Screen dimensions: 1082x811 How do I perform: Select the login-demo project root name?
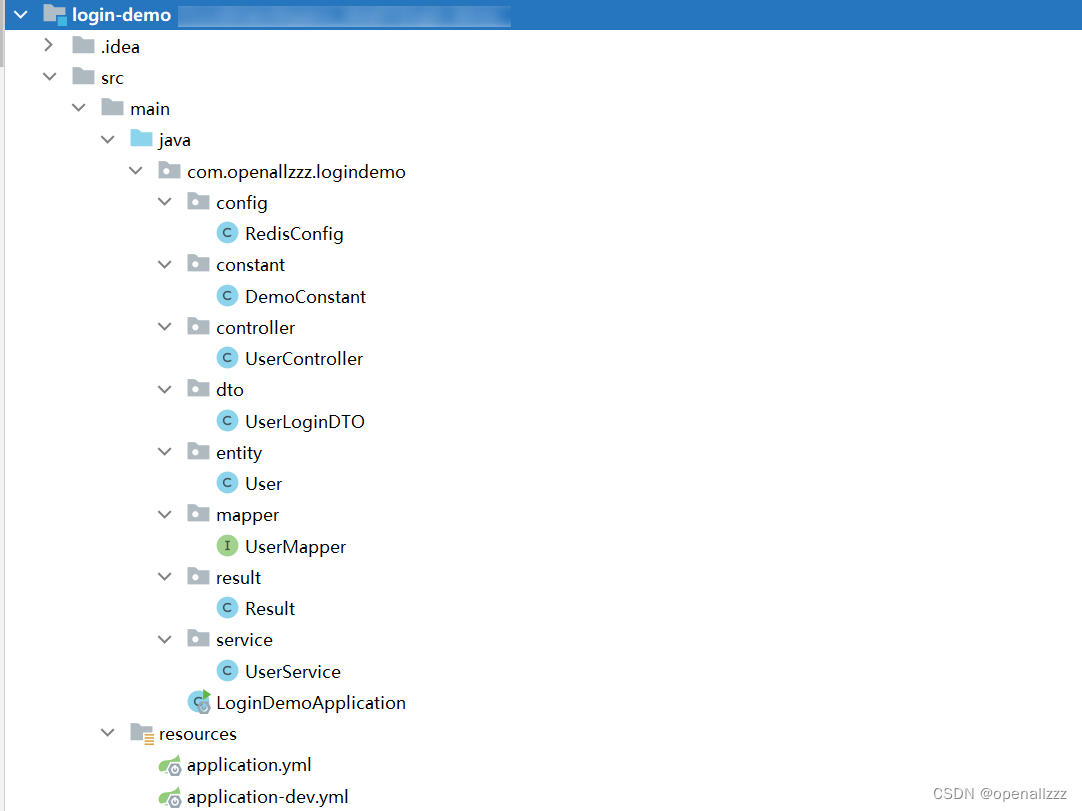(x=121, y=14)
